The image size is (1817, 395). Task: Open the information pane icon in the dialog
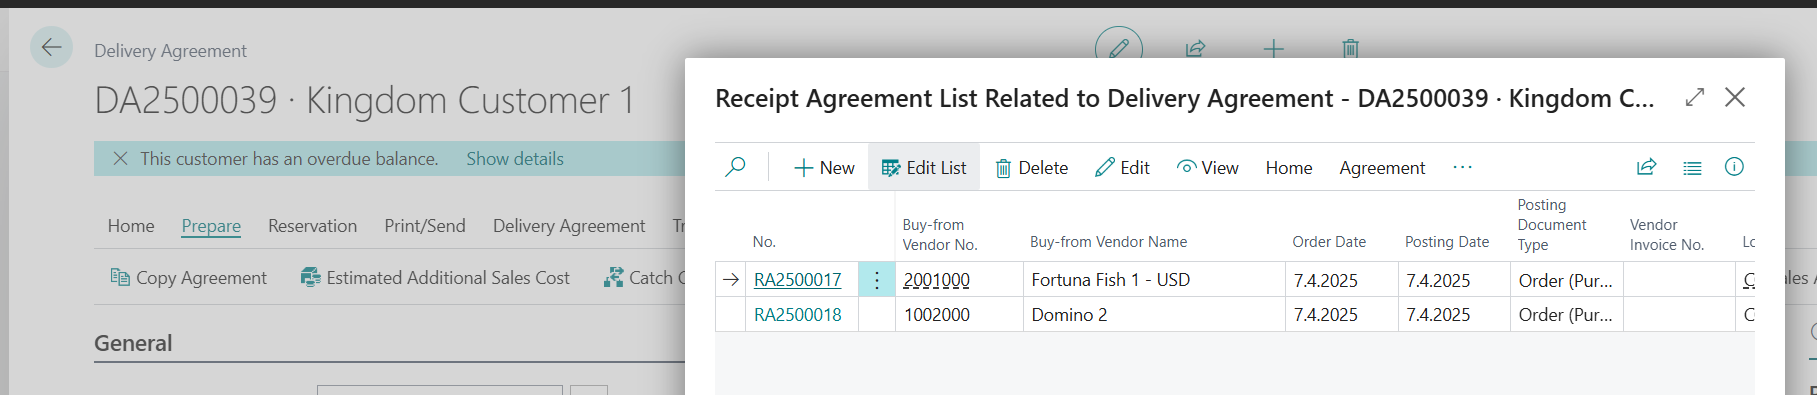[1734, 167]
